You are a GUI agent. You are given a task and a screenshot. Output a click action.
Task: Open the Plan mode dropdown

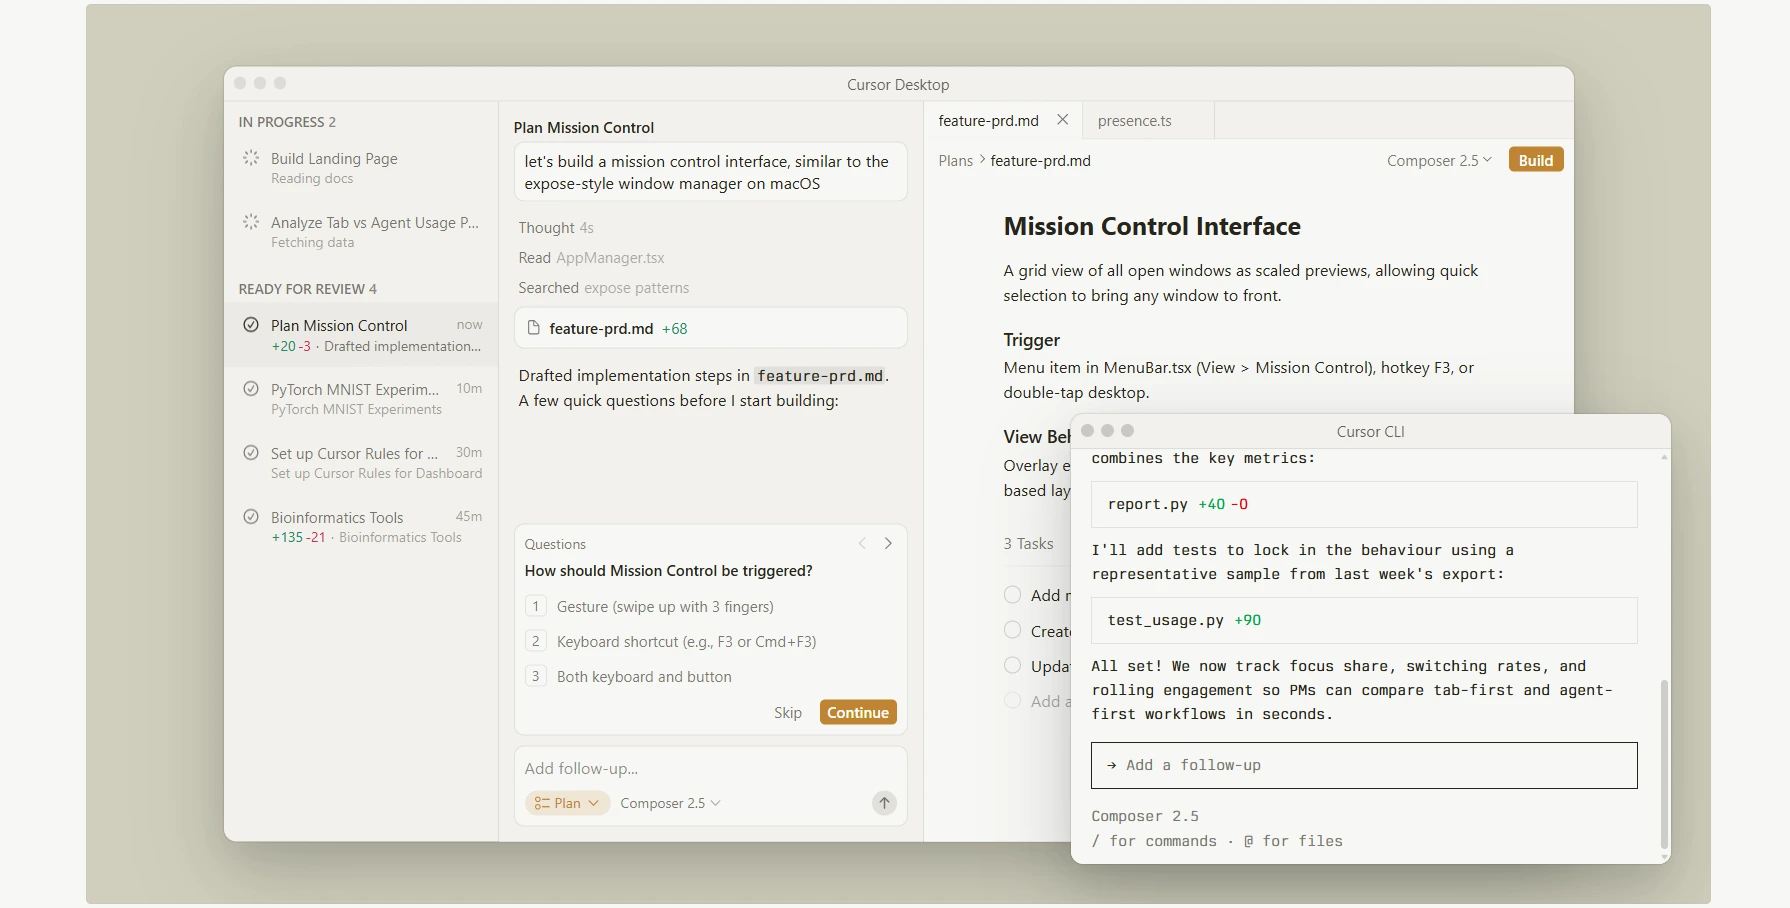point(567,803)
